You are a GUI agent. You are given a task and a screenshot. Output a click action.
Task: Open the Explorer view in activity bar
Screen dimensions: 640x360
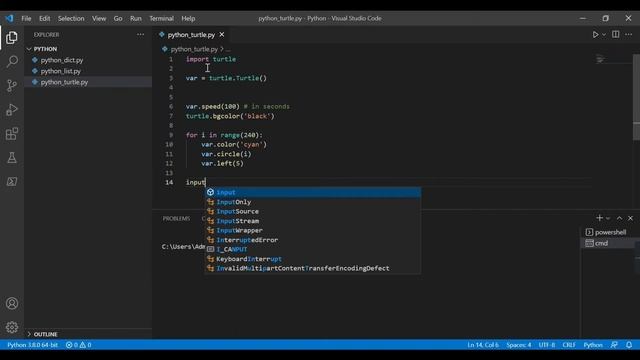pos(12,38)
